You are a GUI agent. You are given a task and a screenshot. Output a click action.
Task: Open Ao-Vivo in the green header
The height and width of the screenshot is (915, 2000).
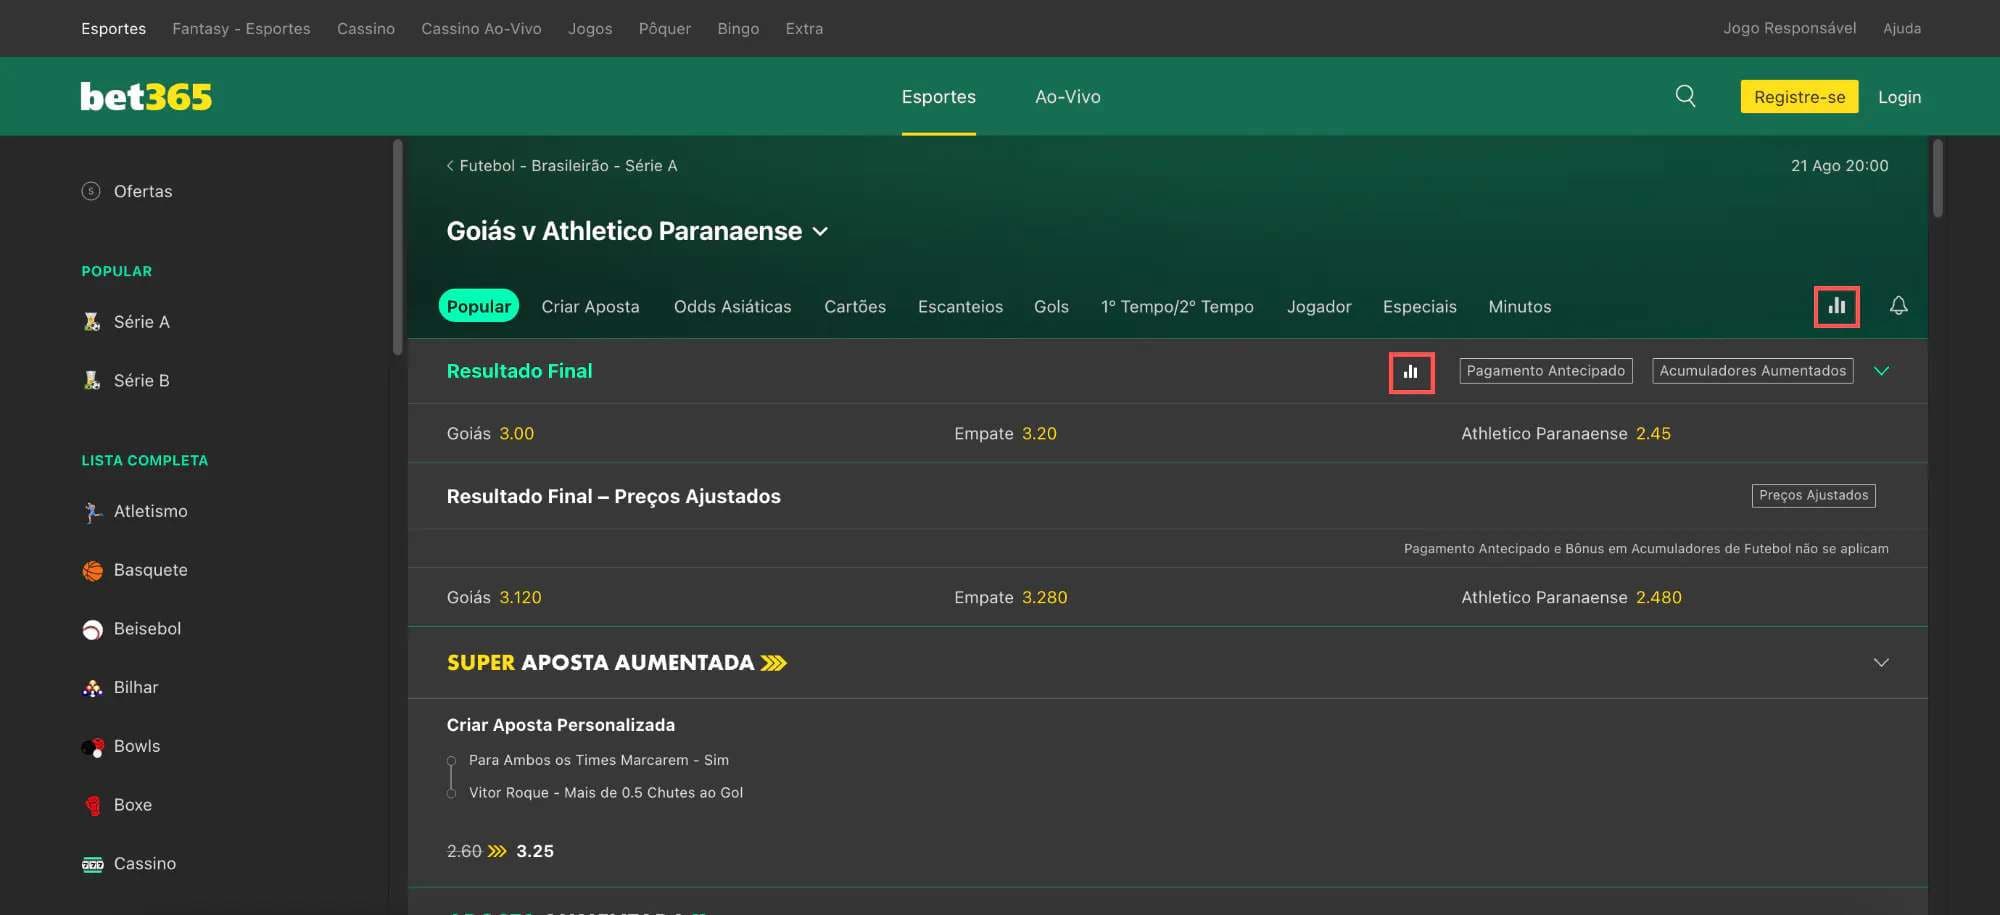pos(1067,97)
